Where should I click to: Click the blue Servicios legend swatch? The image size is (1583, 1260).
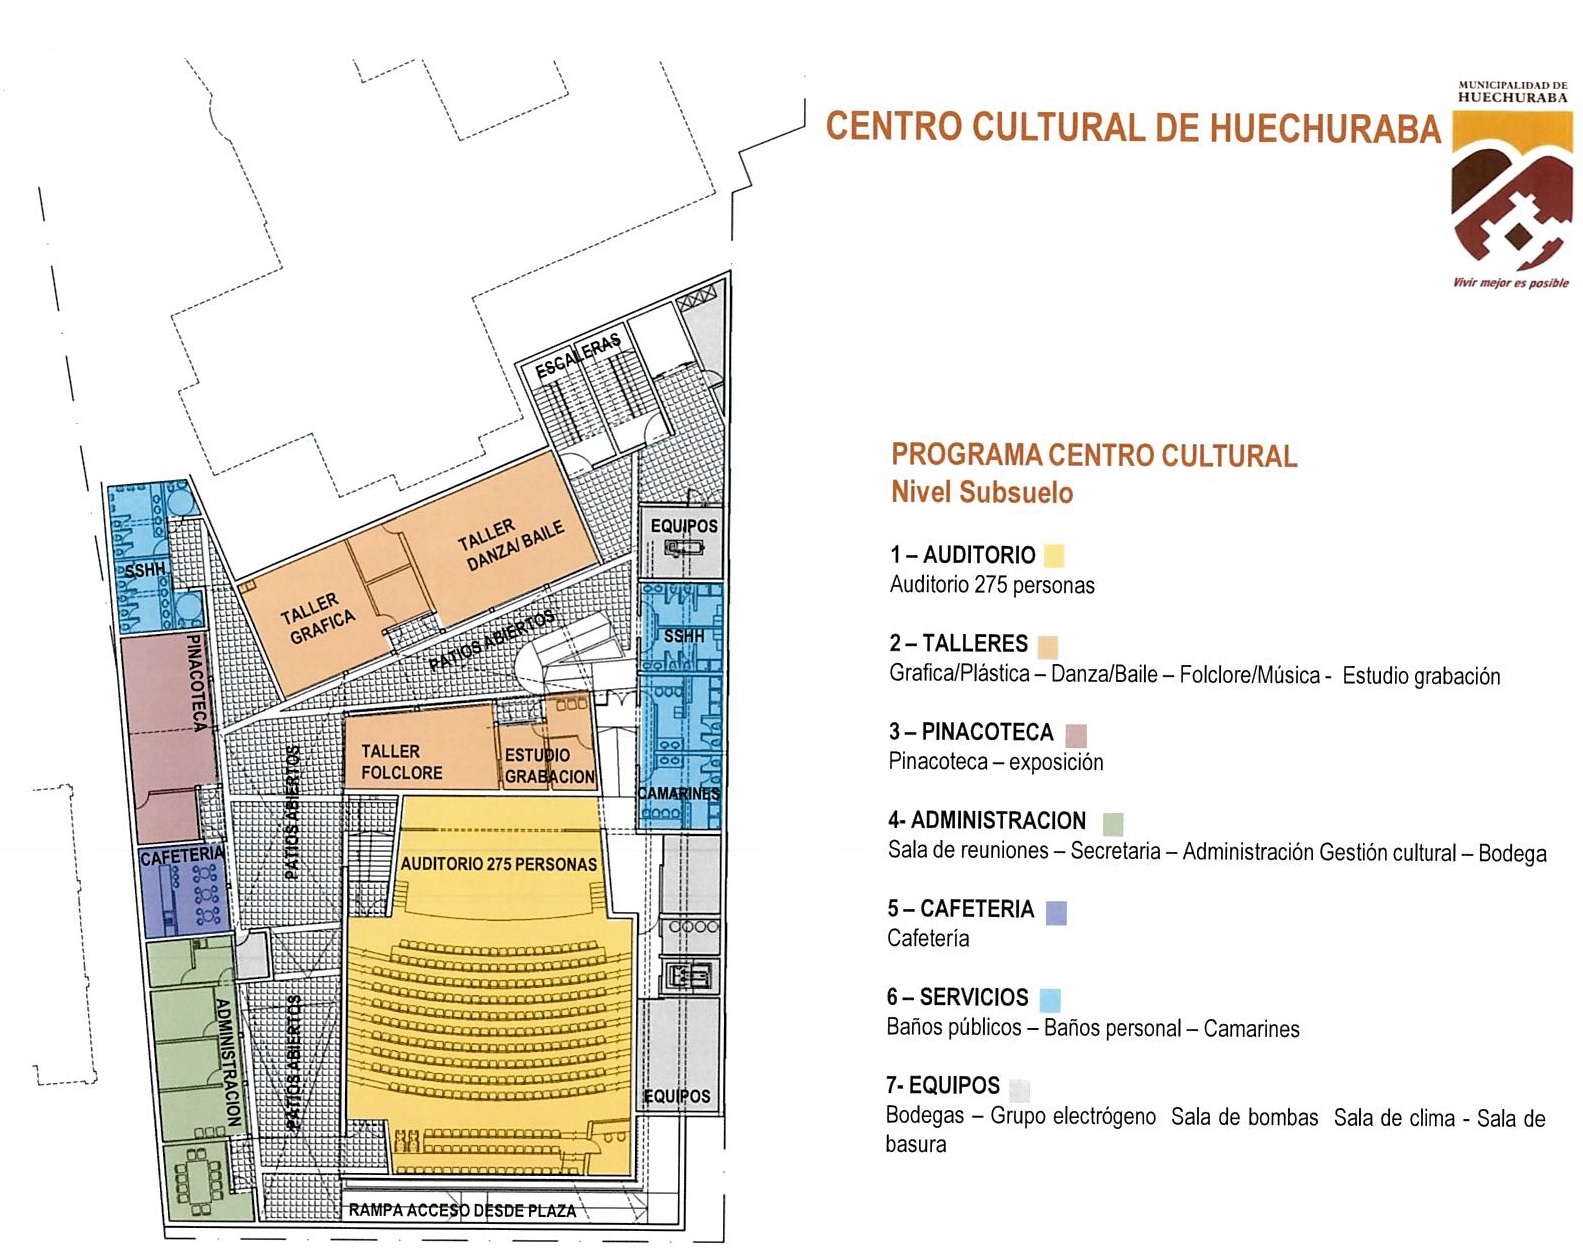point(1049,1000)
